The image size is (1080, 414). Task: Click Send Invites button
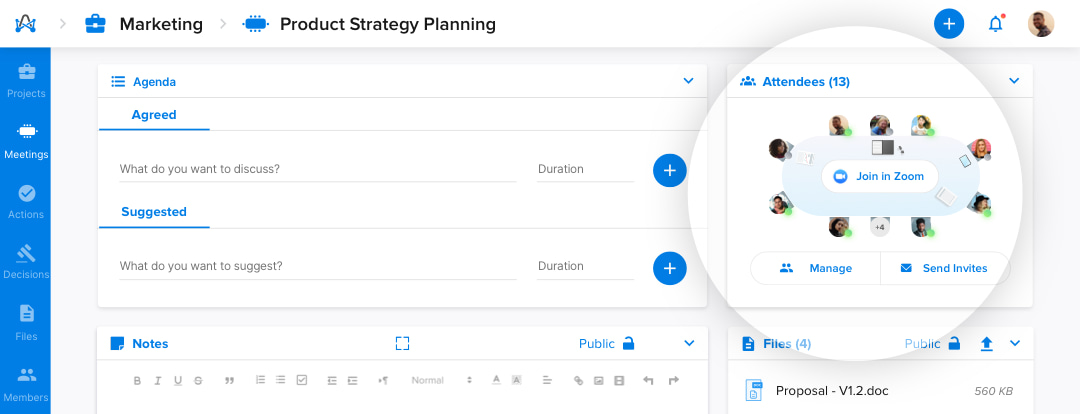944,268
